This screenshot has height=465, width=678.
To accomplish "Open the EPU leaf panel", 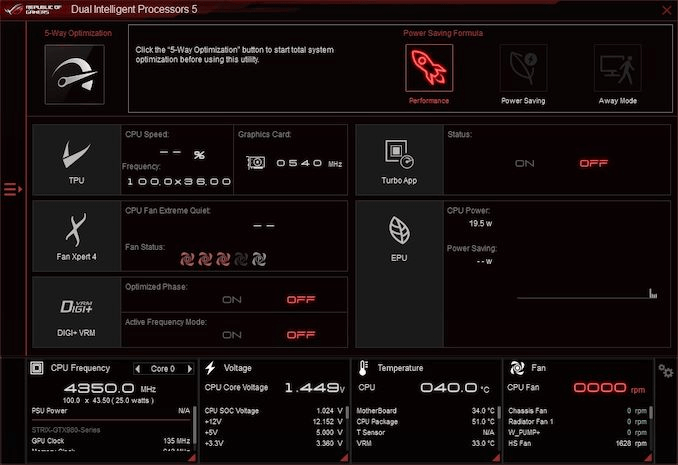I will 399,274.
